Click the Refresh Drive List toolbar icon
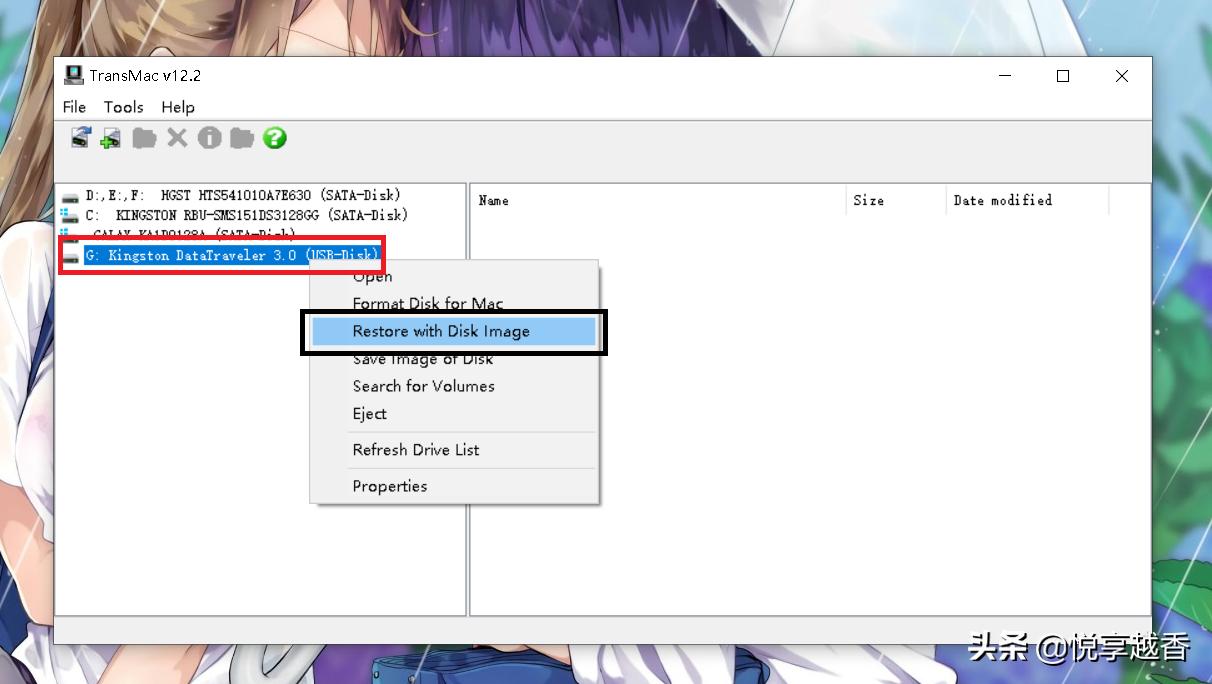 79,138
